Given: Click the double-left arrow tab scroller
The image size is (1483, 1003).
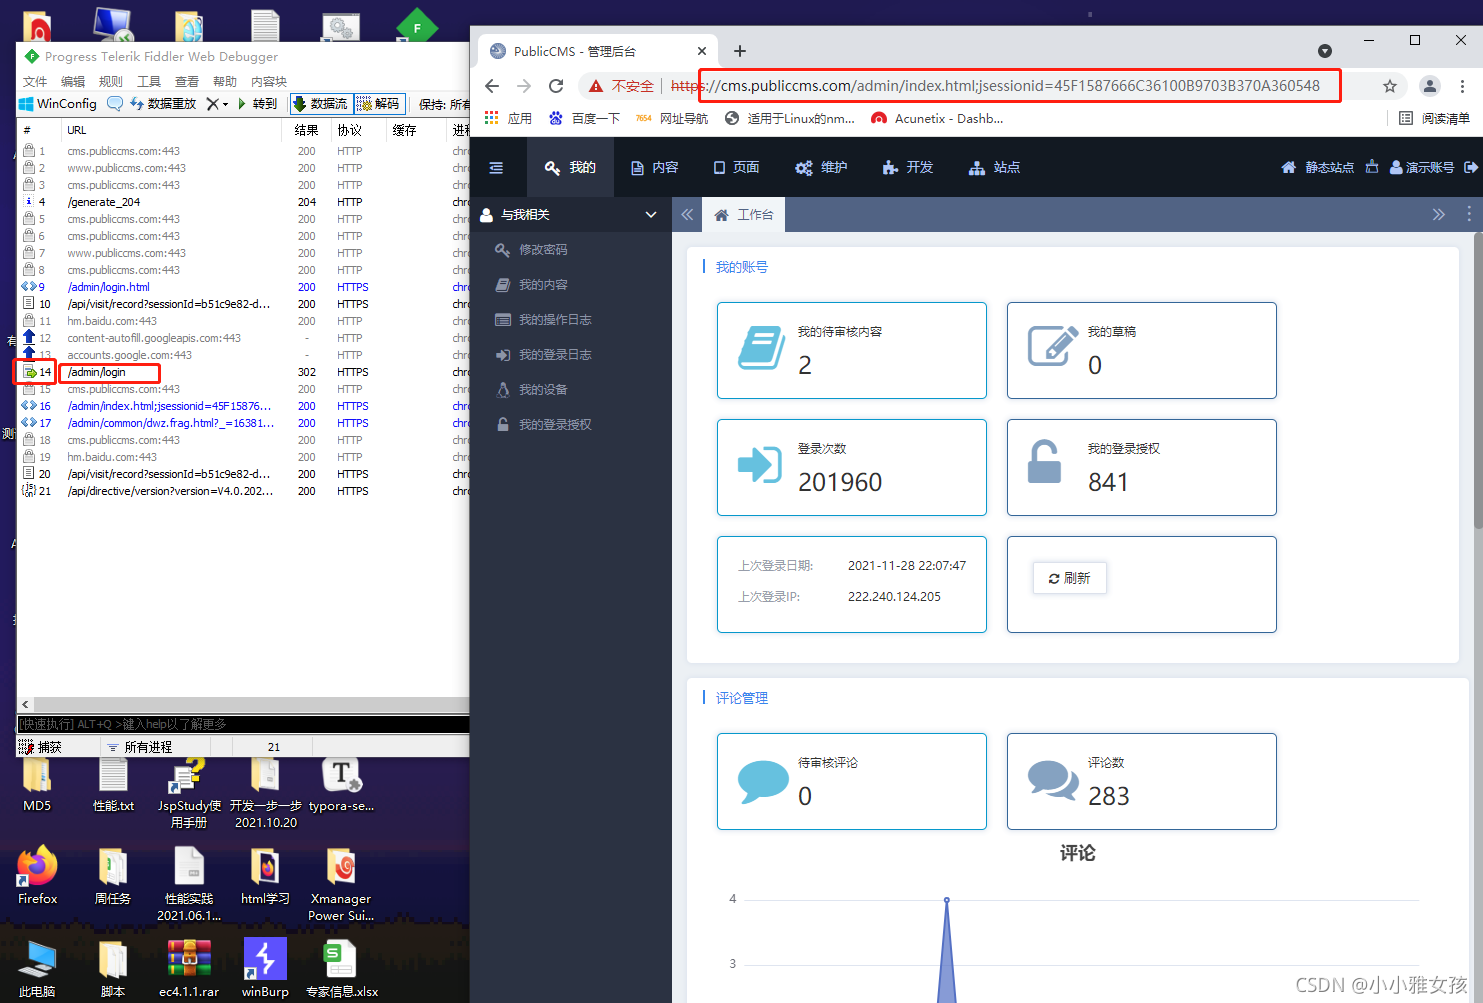Looking at the screenshot, I should [x=687, y=215].
